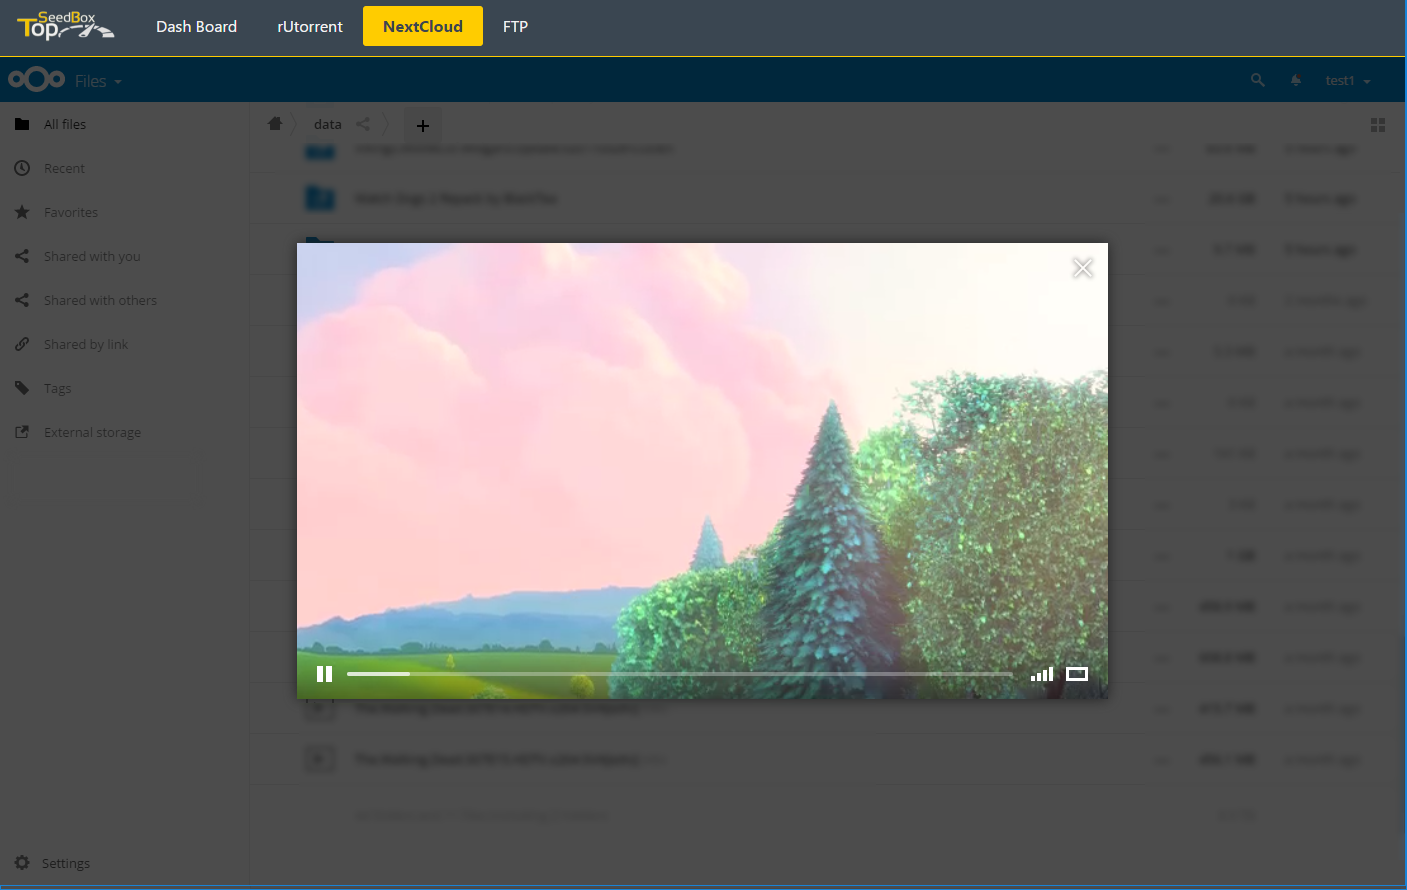Viewport: 1407px width, 890px height.
Task: Click the Shared with others share icon
Action: [x=22, y=300]
